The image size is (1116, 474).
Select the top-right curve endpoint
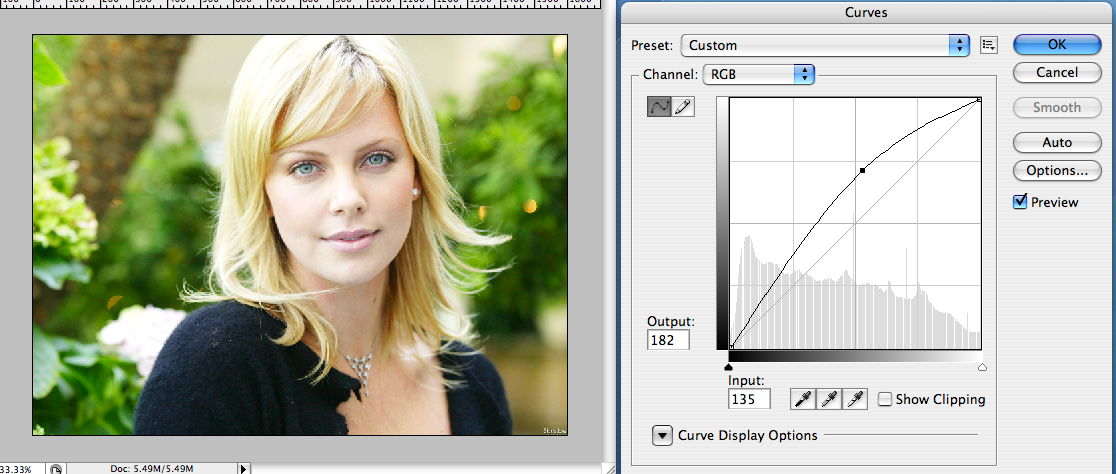tap(980, 100)
